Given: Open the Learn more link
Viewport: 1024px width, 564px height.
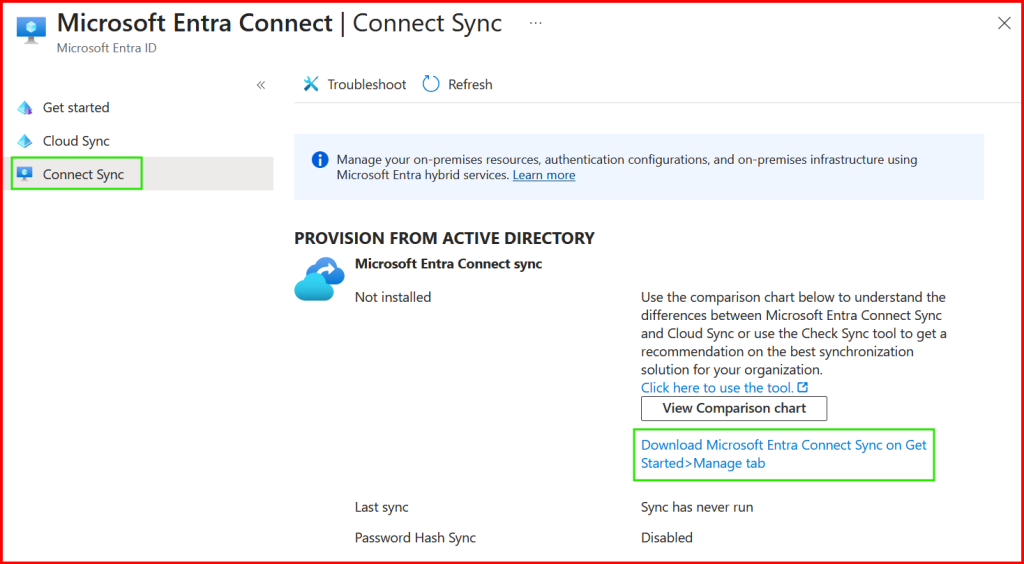Looking at the screenshot, I should pos(544,175).
